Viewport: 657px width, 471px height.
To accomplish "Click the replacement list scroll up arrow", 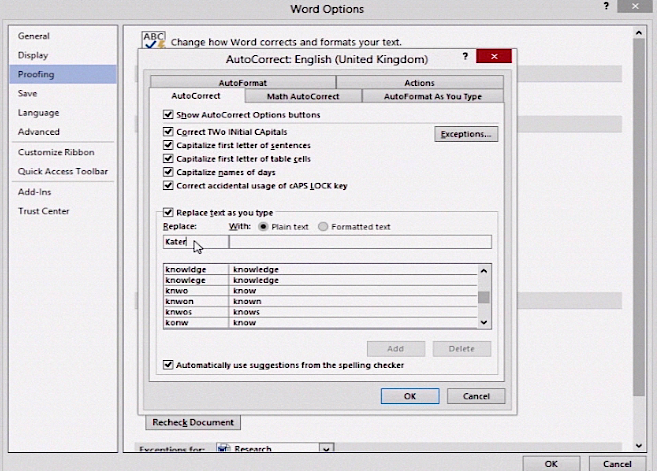I will coord(484,271).
